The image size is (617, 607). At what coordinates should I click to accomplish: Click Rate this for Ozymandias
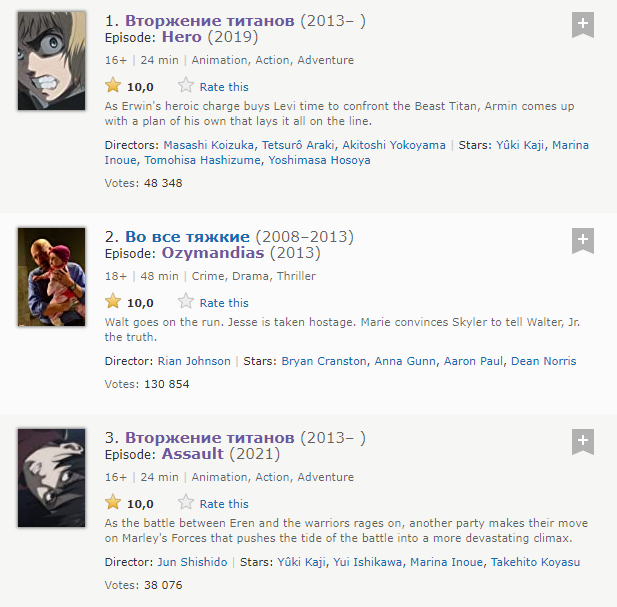pos(224,303)
